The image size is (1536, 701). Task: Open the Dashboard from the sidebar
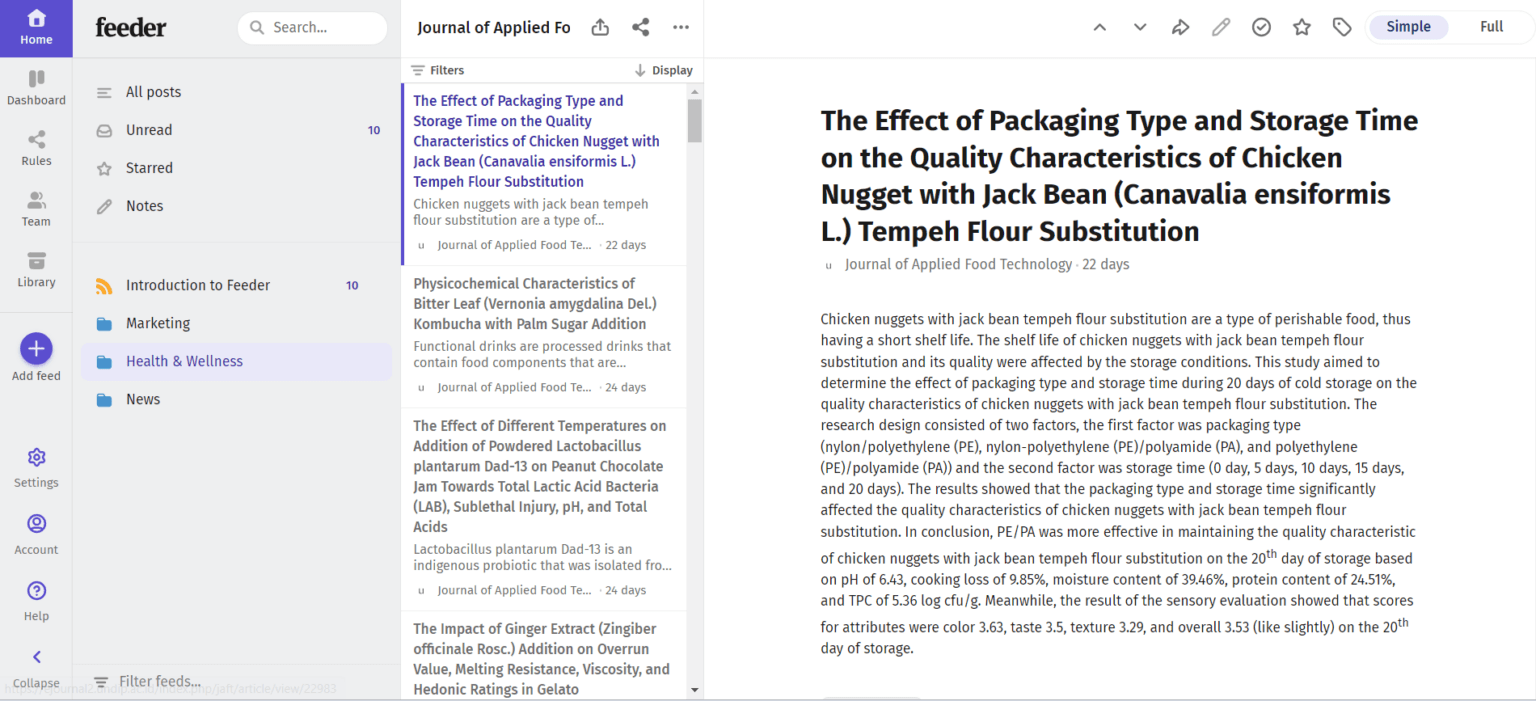36,88
